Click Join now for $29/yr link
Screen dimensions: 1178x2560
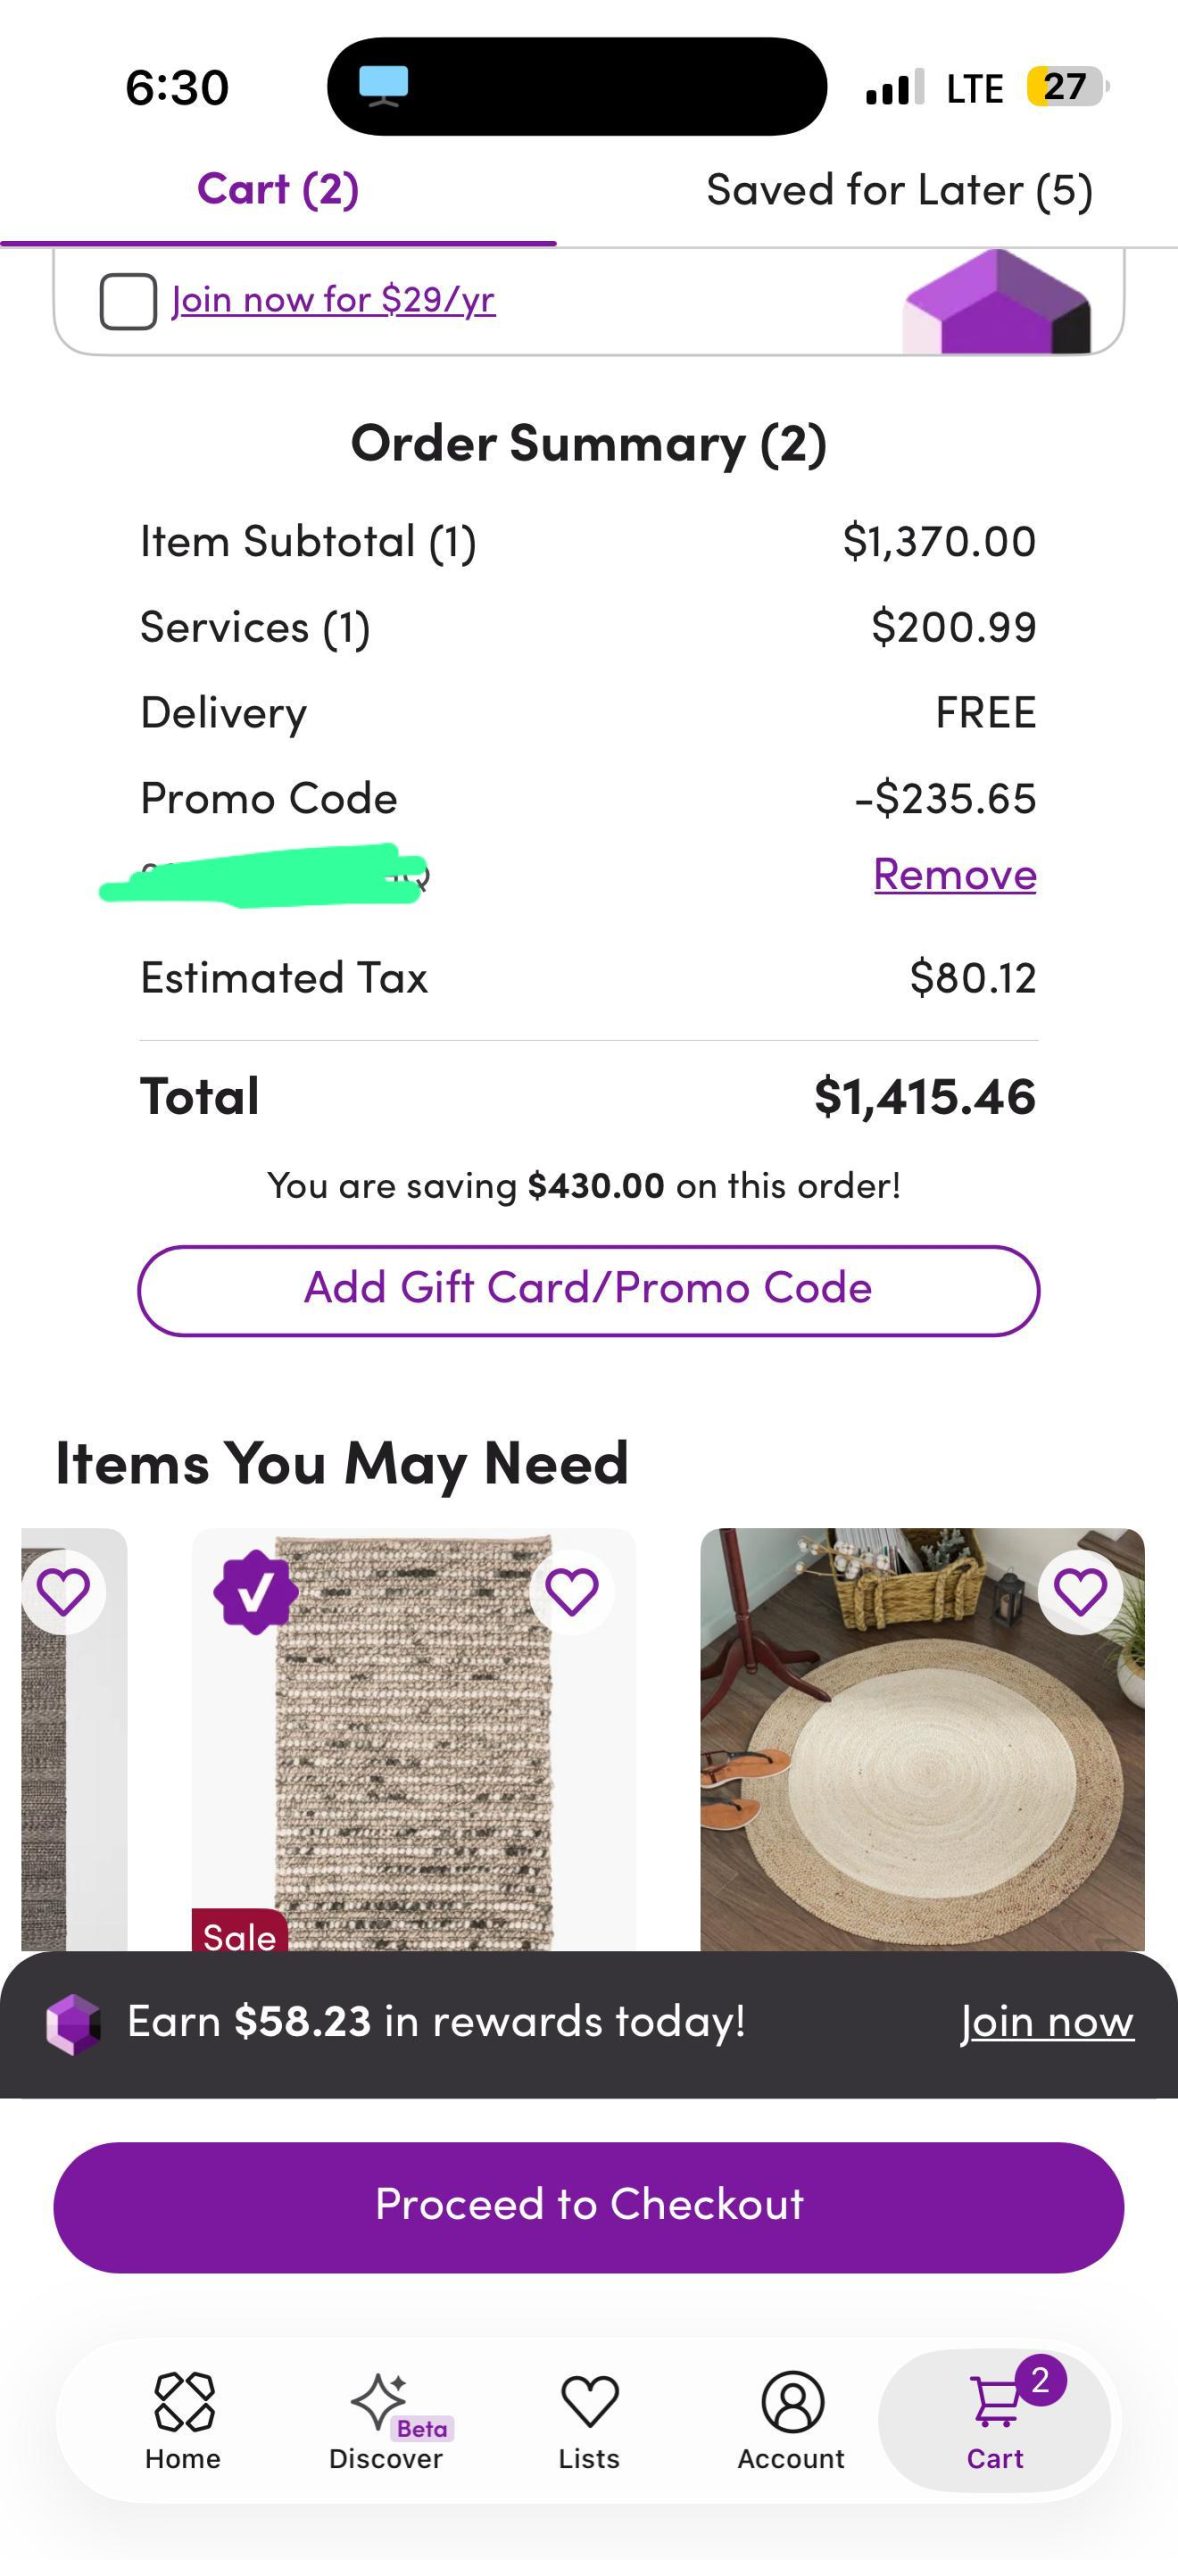coord(333,299)
